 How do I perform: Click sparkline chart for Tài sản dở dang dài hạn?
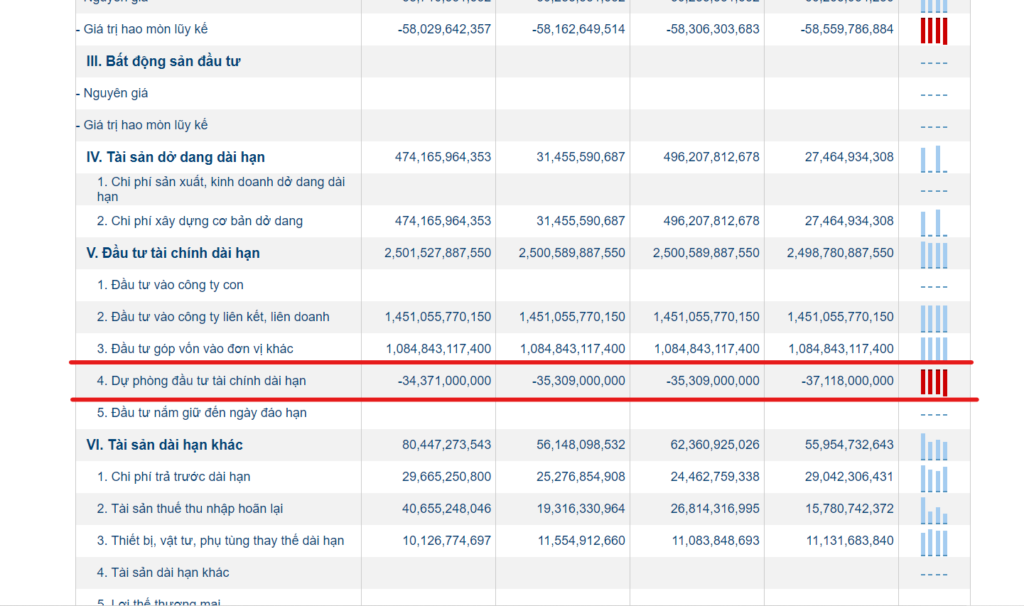[934, 159]
